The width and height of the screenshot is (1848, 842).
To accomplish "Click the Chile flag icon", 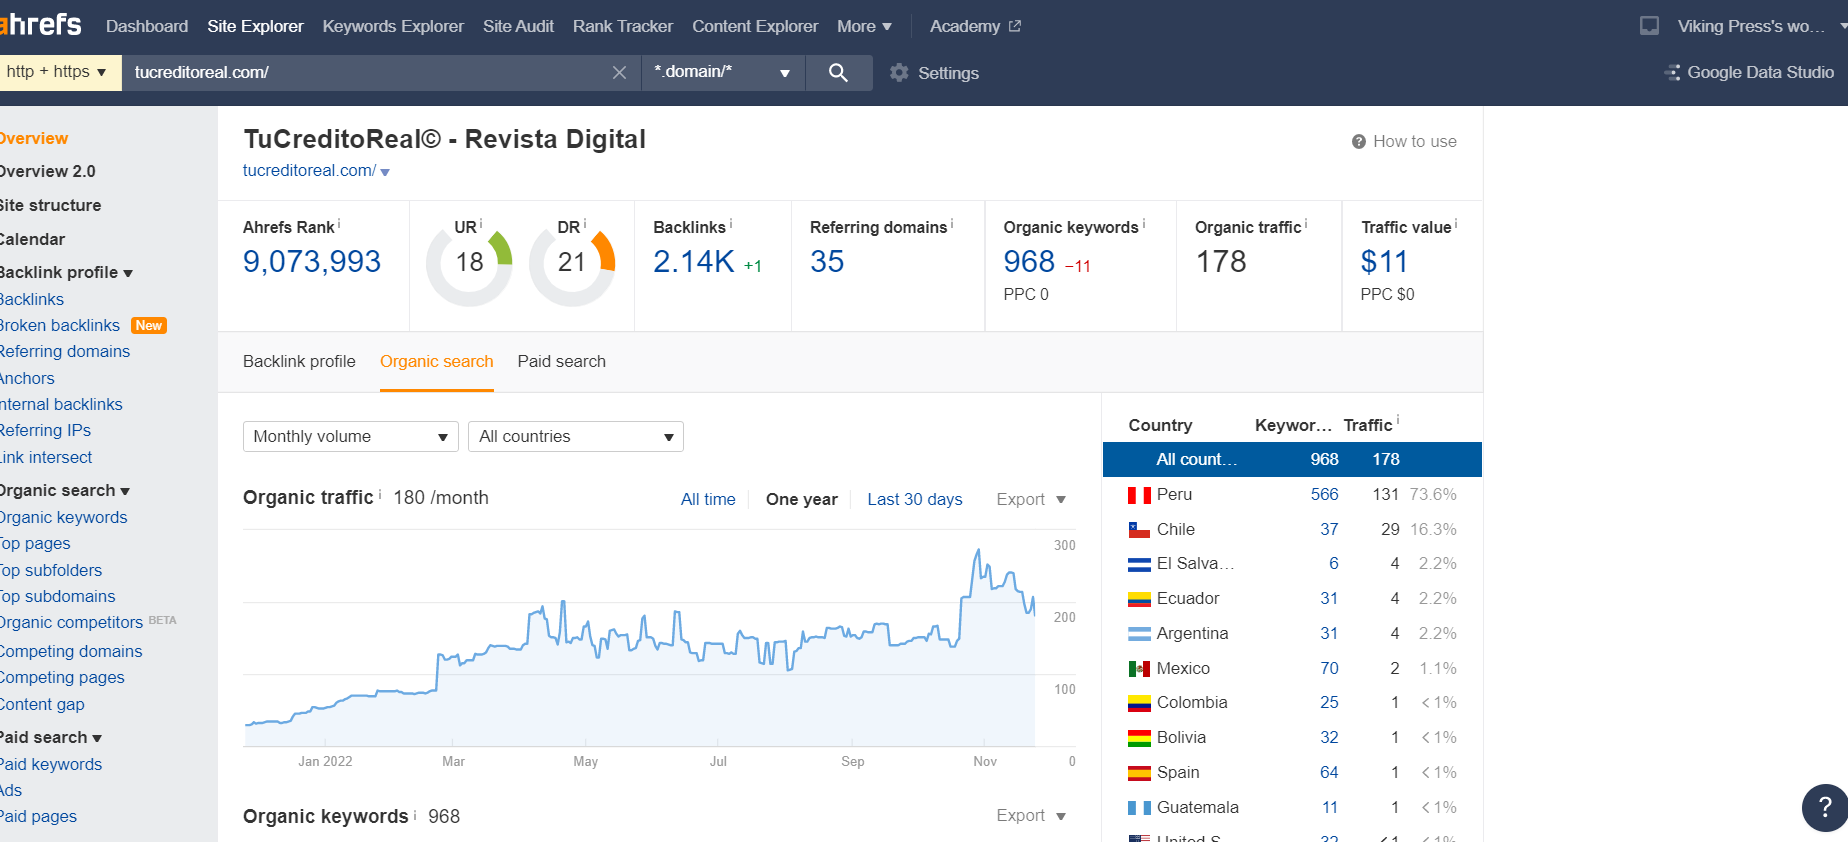I will point(1139,530).
